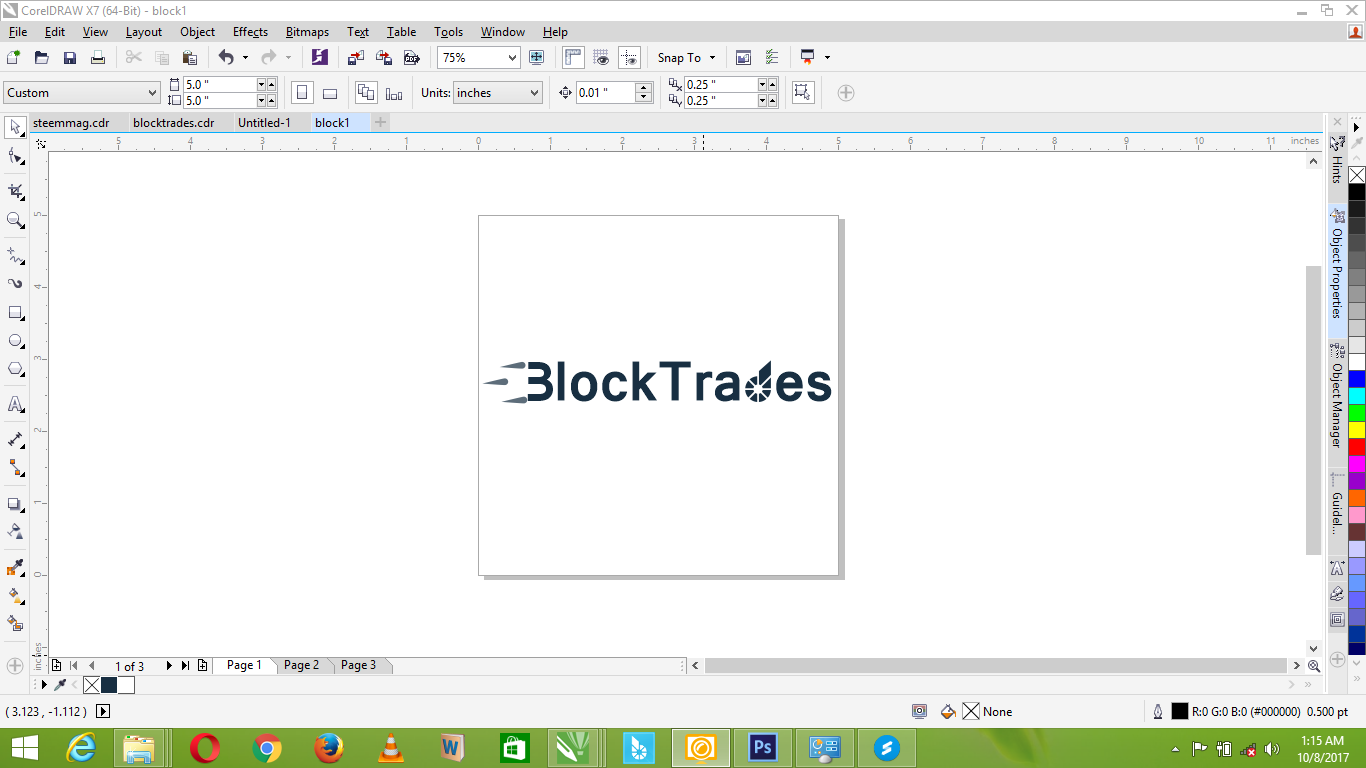Click the yellow palette swatch
The width and height of the screenshot is (1366, 768).
pyautogui.click(x=1357, y=430)
